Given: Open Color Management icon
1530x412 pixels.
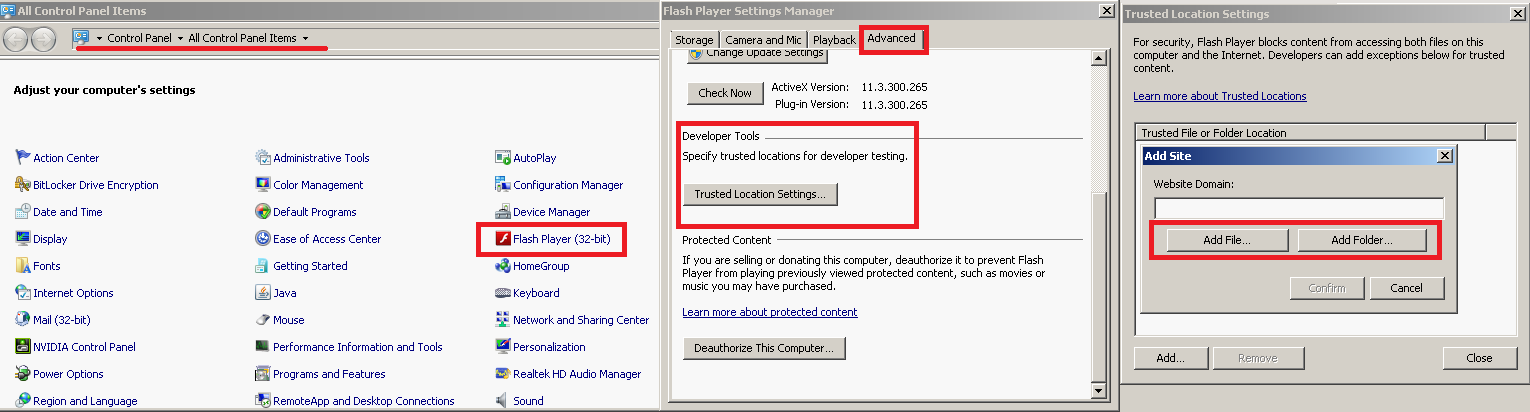Looking at the screenshot, I should click(x=263, y=185).
